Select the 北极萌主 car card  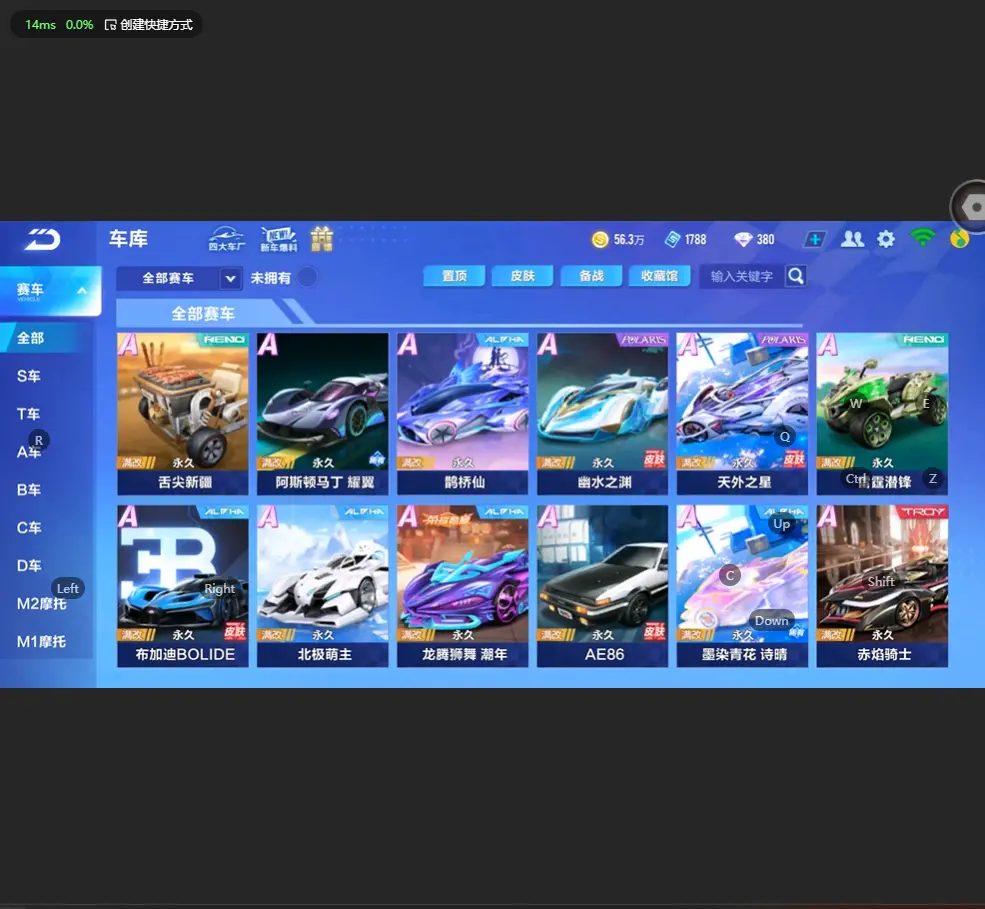(322, 586)
